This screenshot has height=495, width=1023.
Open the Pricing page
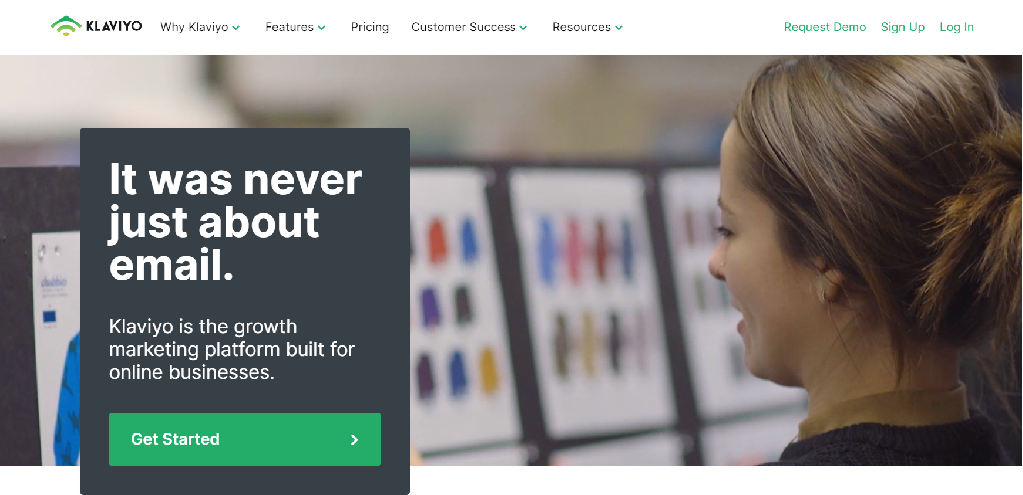[x=370, y=27]
